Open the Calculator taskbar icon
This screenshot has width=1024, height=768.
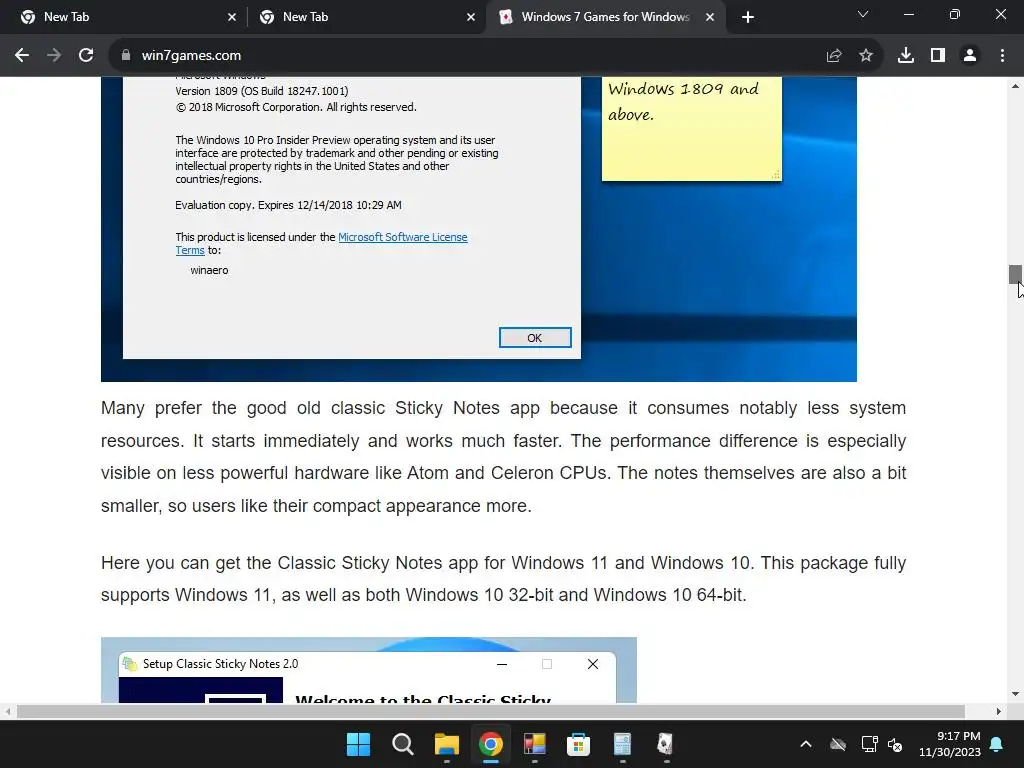point(622,744)
